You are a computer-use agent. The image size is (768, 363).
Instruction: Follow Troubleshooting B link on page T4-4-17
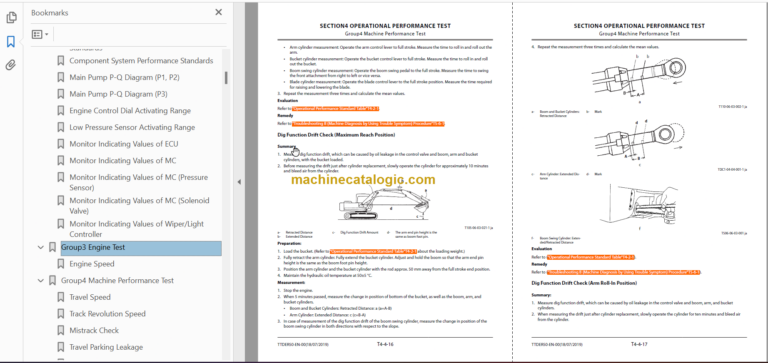[623, 272]
